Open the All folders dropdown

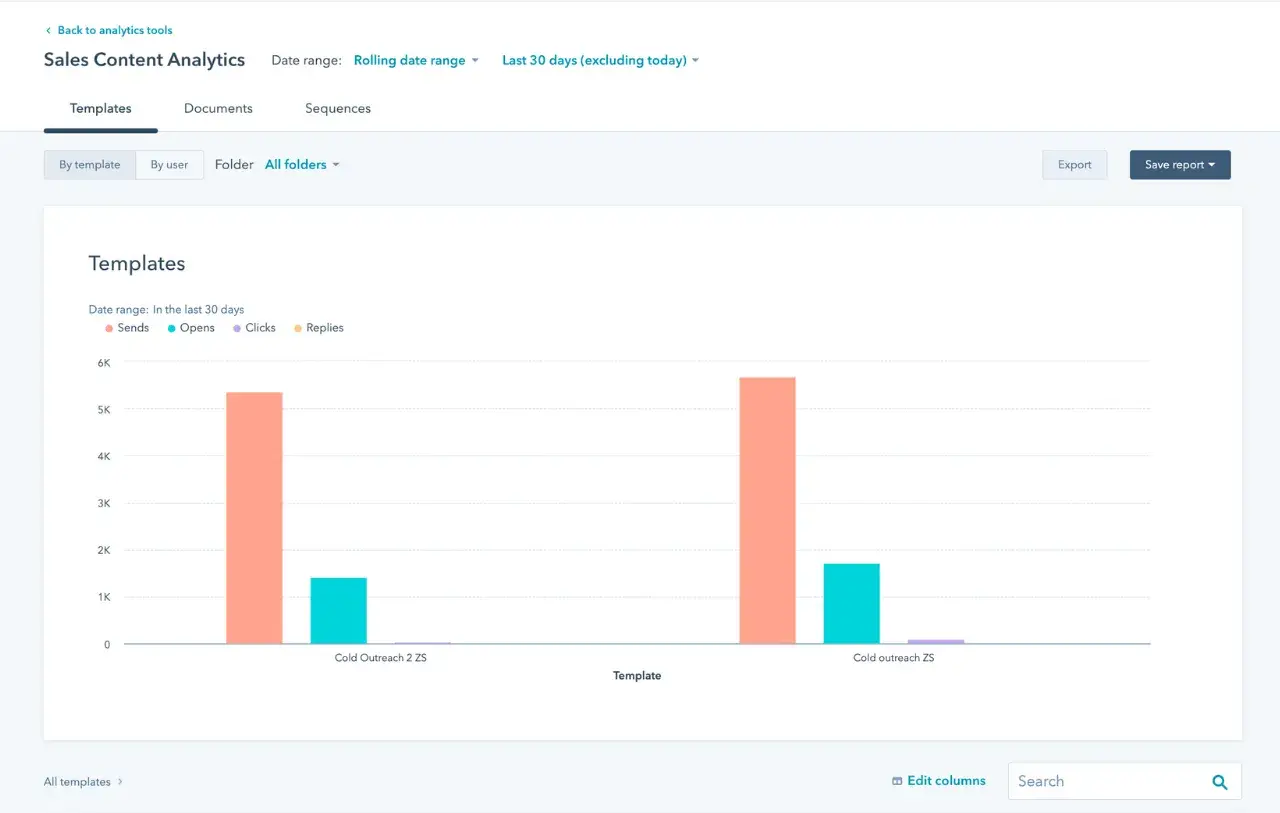[x=302, y=165]
